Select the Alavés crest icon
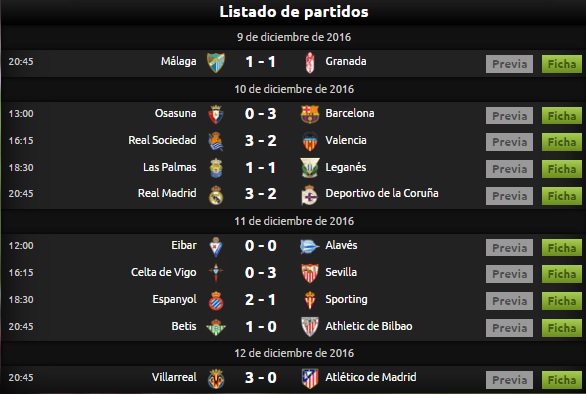This screenshot has width=586, height=394. coord(309,246)
